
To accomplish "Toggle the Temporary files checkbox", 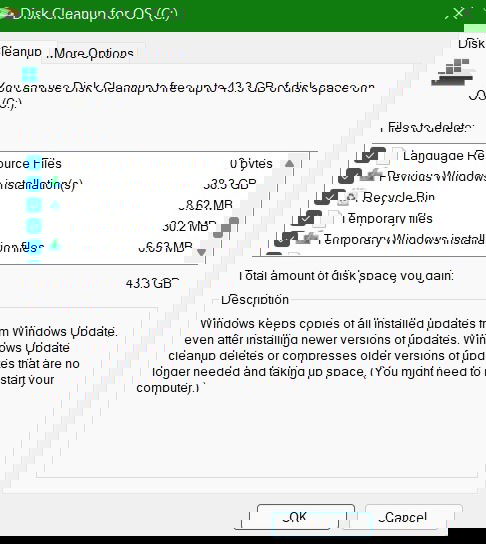I will tap(307, 218).
